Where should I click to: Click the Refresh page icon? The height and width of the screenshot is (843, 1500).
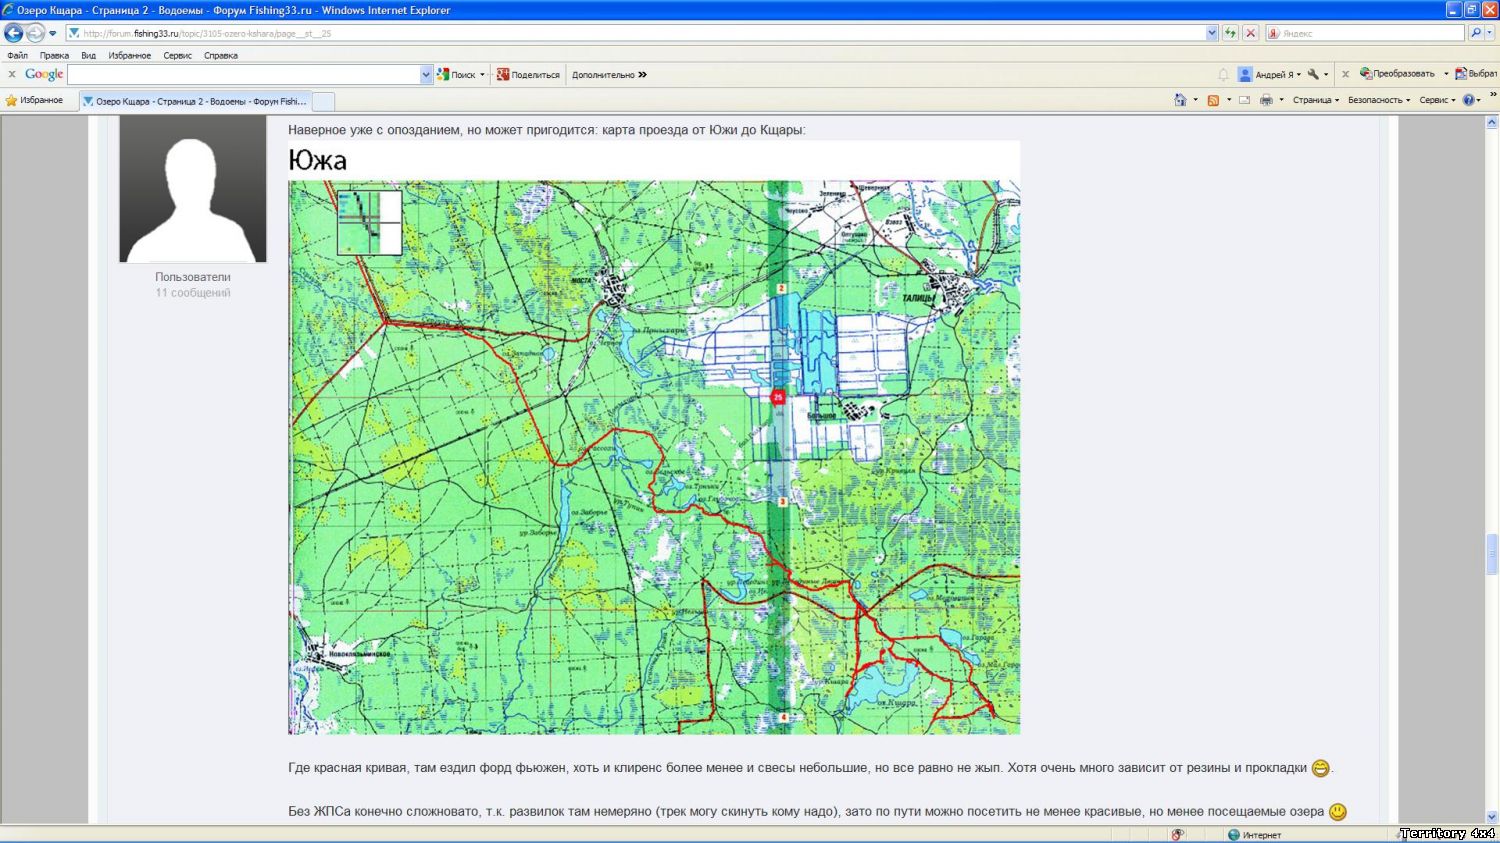[1230, 33]
